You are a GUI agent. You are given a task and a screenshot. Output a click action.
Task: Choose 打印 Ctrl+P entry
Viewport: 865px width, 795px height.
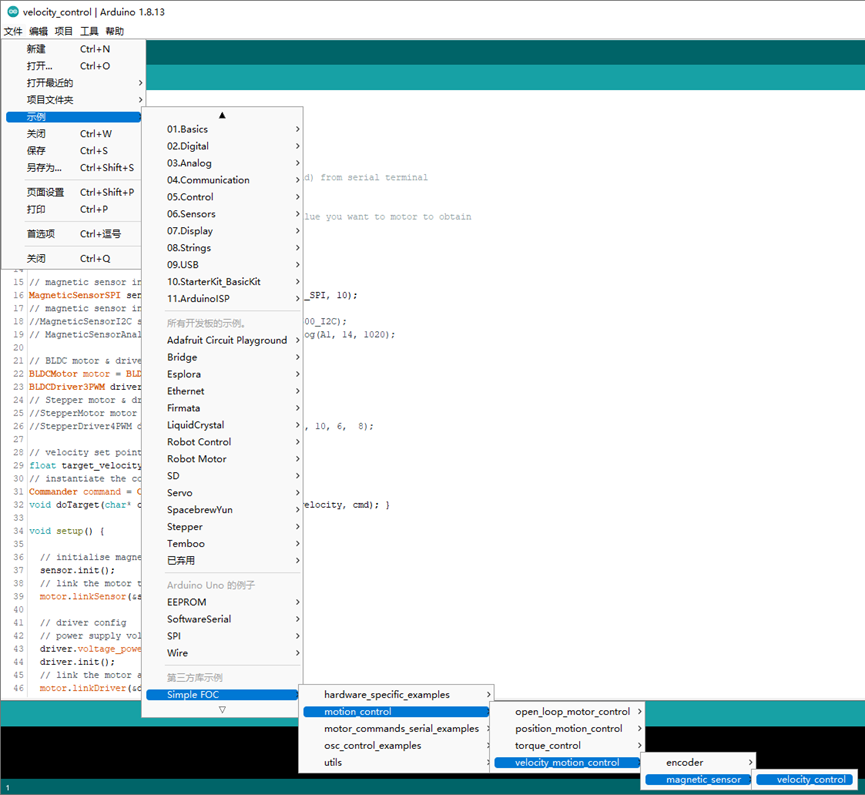[x=73, y=209]
